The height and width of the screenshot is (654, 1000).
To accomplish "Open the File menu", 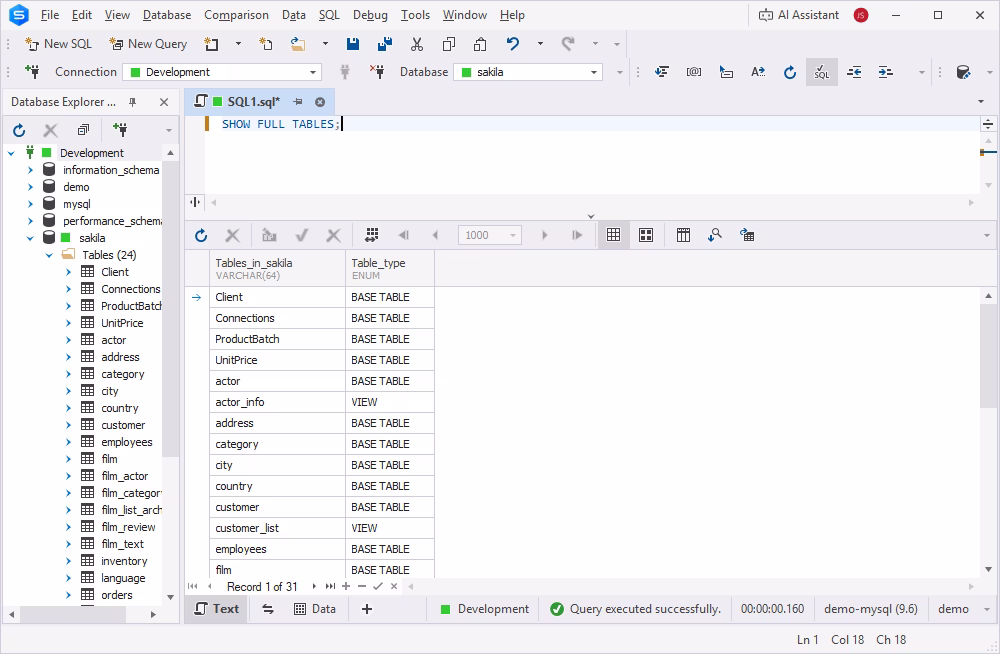I will [50, 15].
